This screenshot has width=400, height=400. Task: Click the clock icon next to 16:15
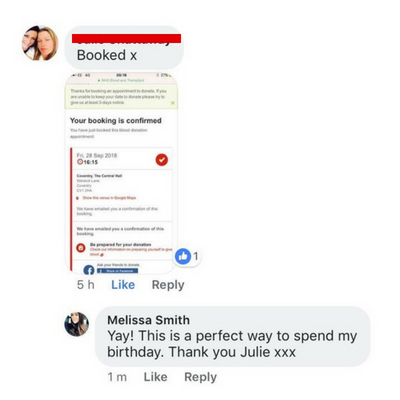tap(80, 162)
